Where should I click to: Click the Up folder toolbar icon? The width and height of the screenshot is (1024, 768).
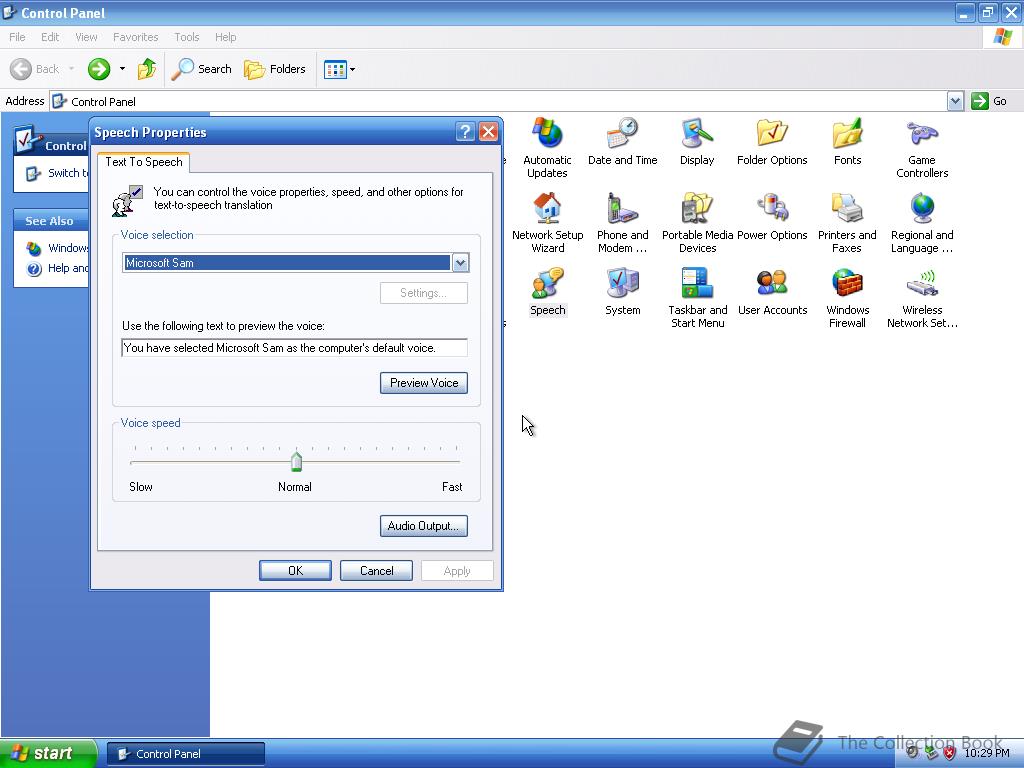[x=147, y=69]
